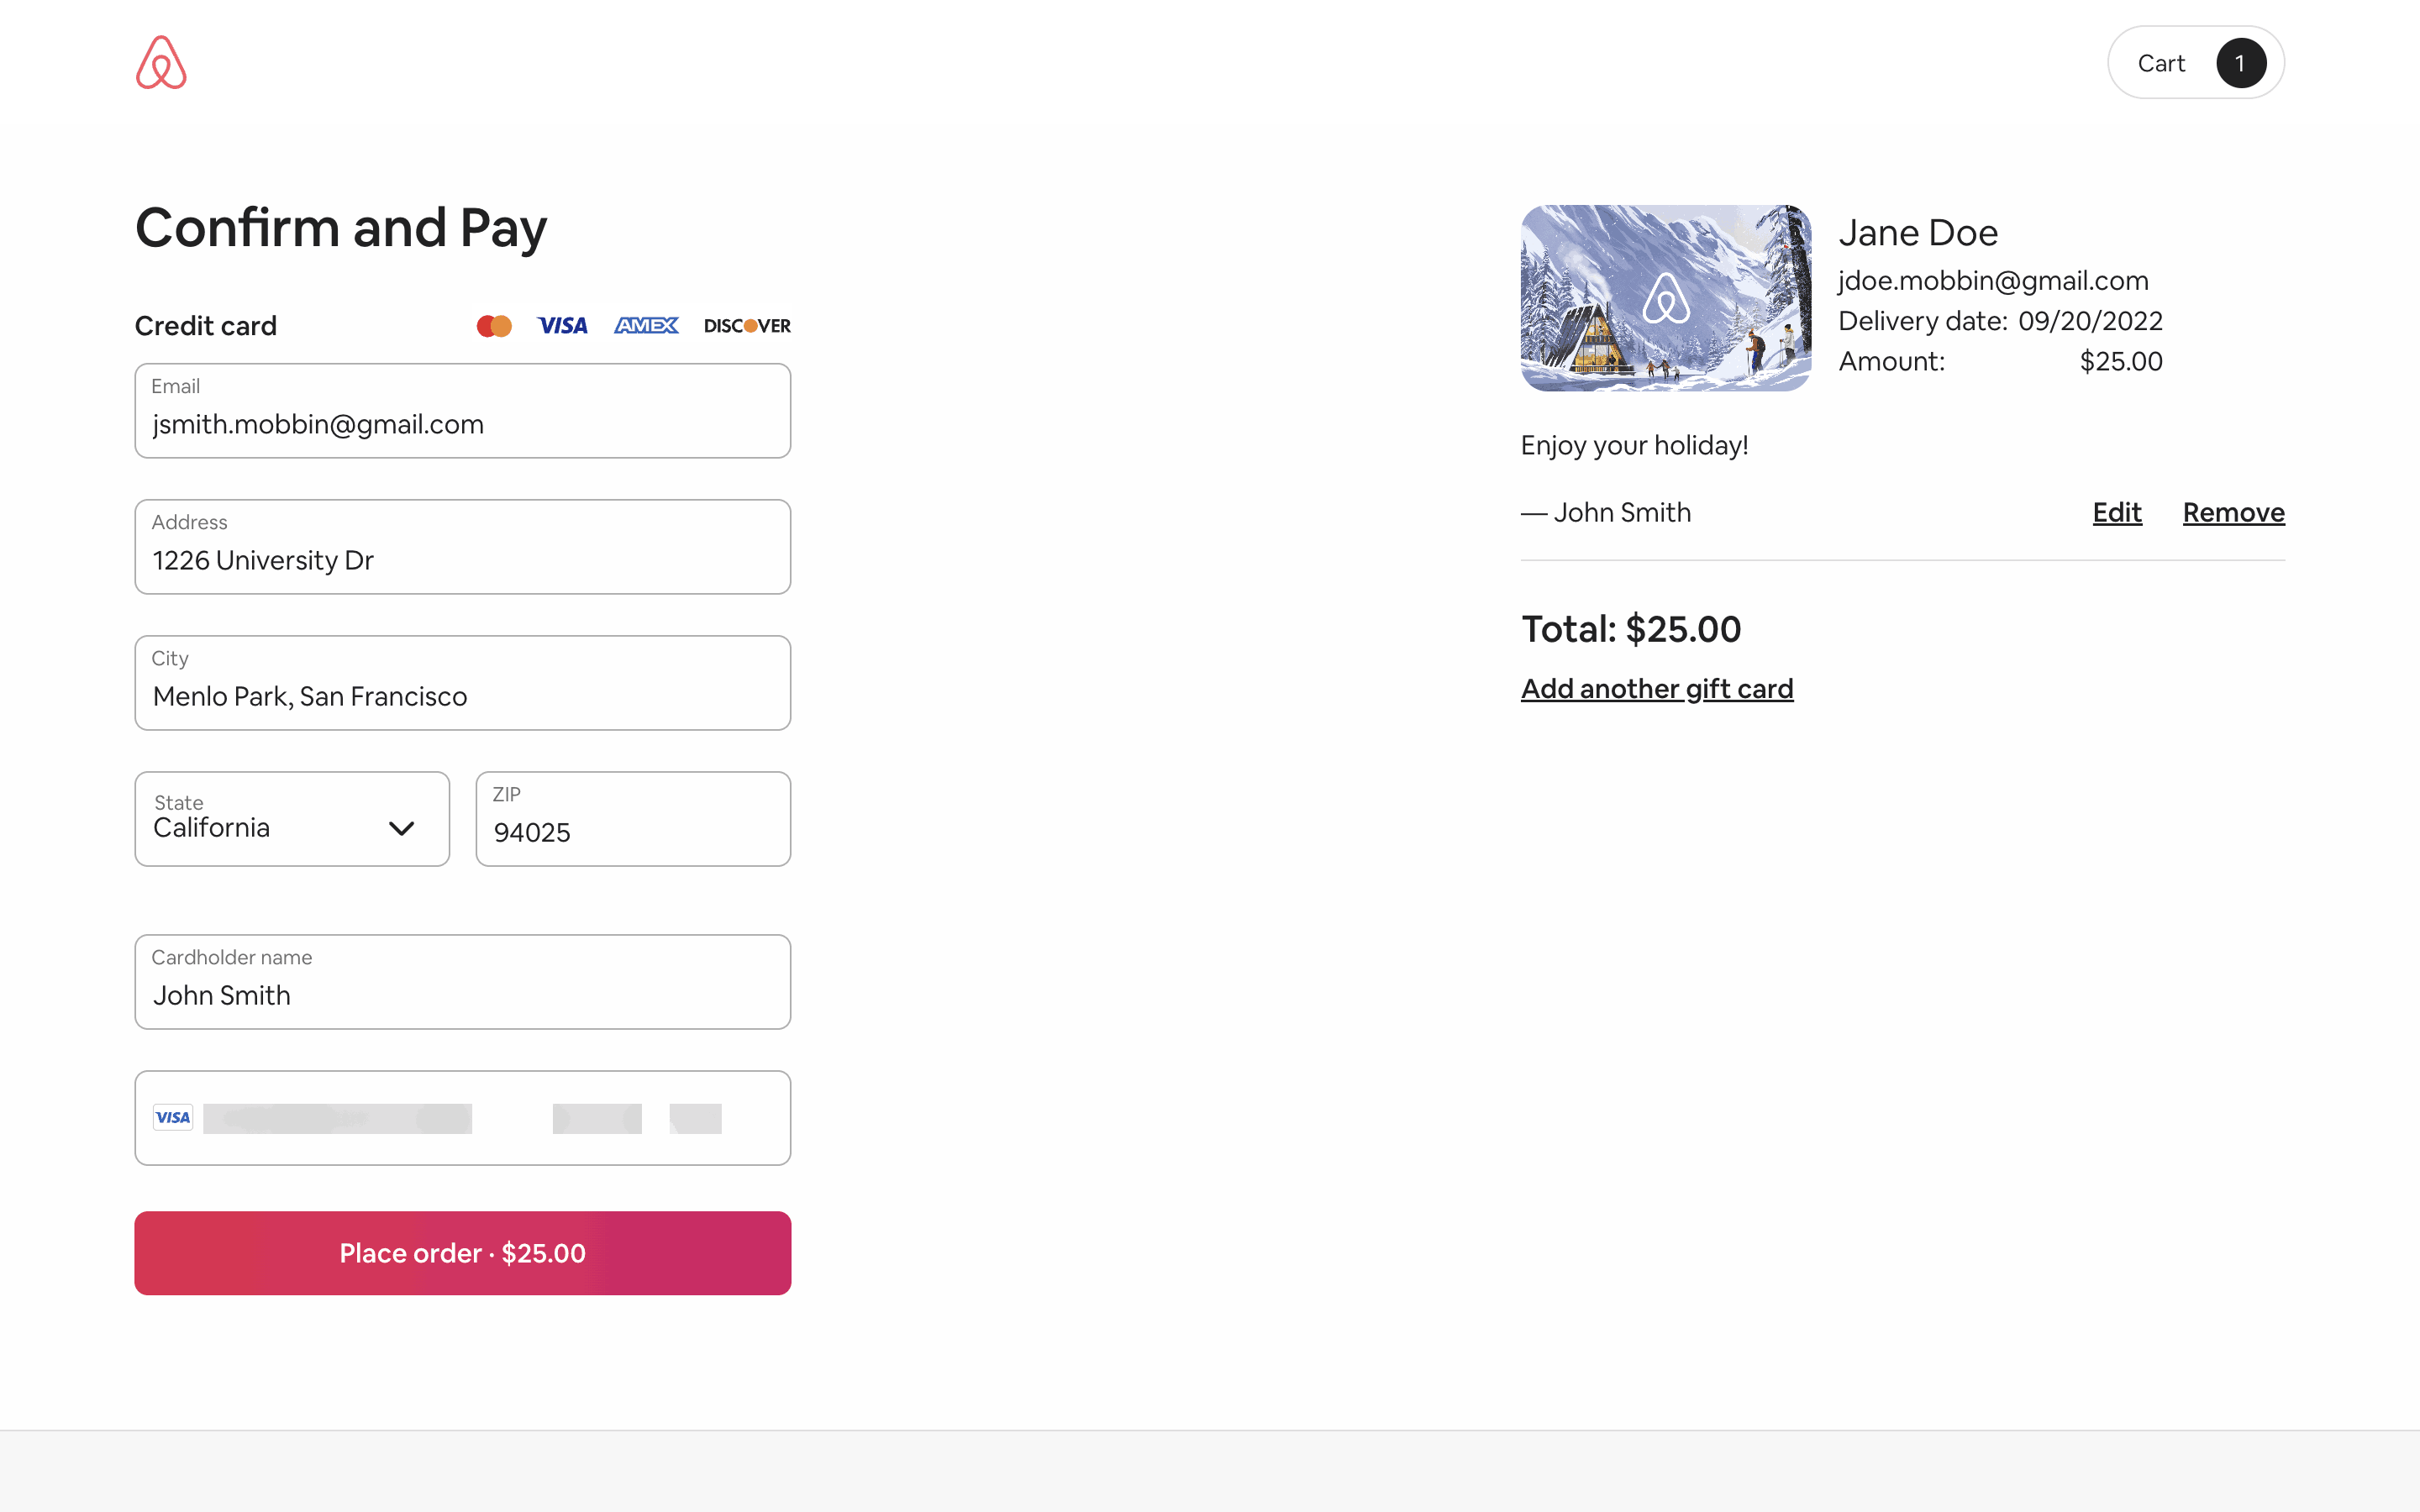
Task: Remove the Jane Doe gift card
Action: (2233, 512)
